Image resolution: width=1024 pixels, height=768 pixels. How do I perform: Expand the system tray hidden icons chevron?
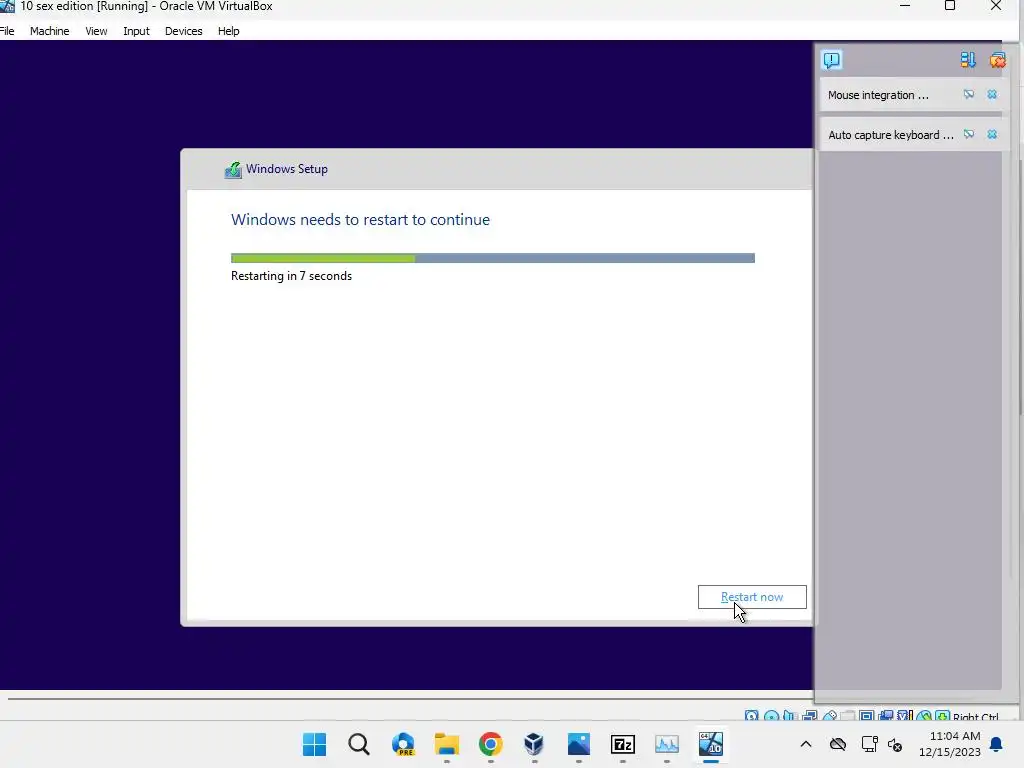(x=806, y=744)
